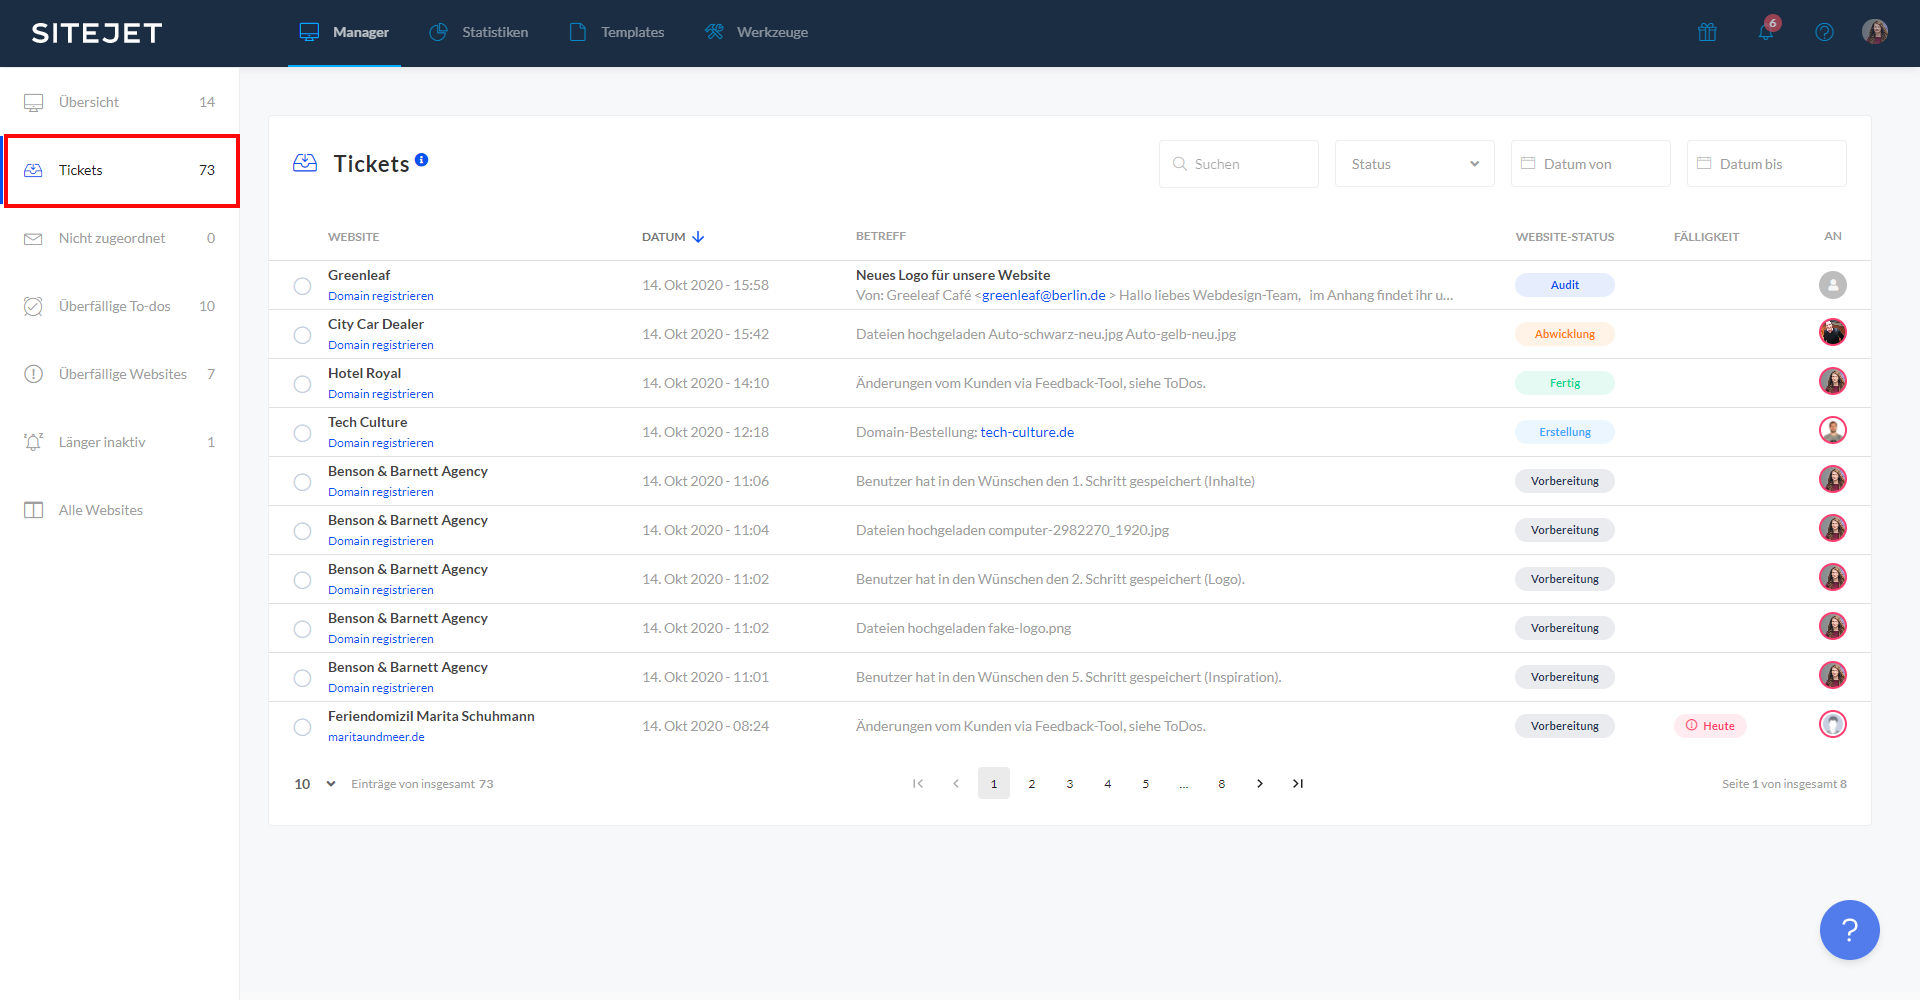Open the gift icon in top bar
This screenshot has height=1000, width=1920.
tap(1707, 32)
